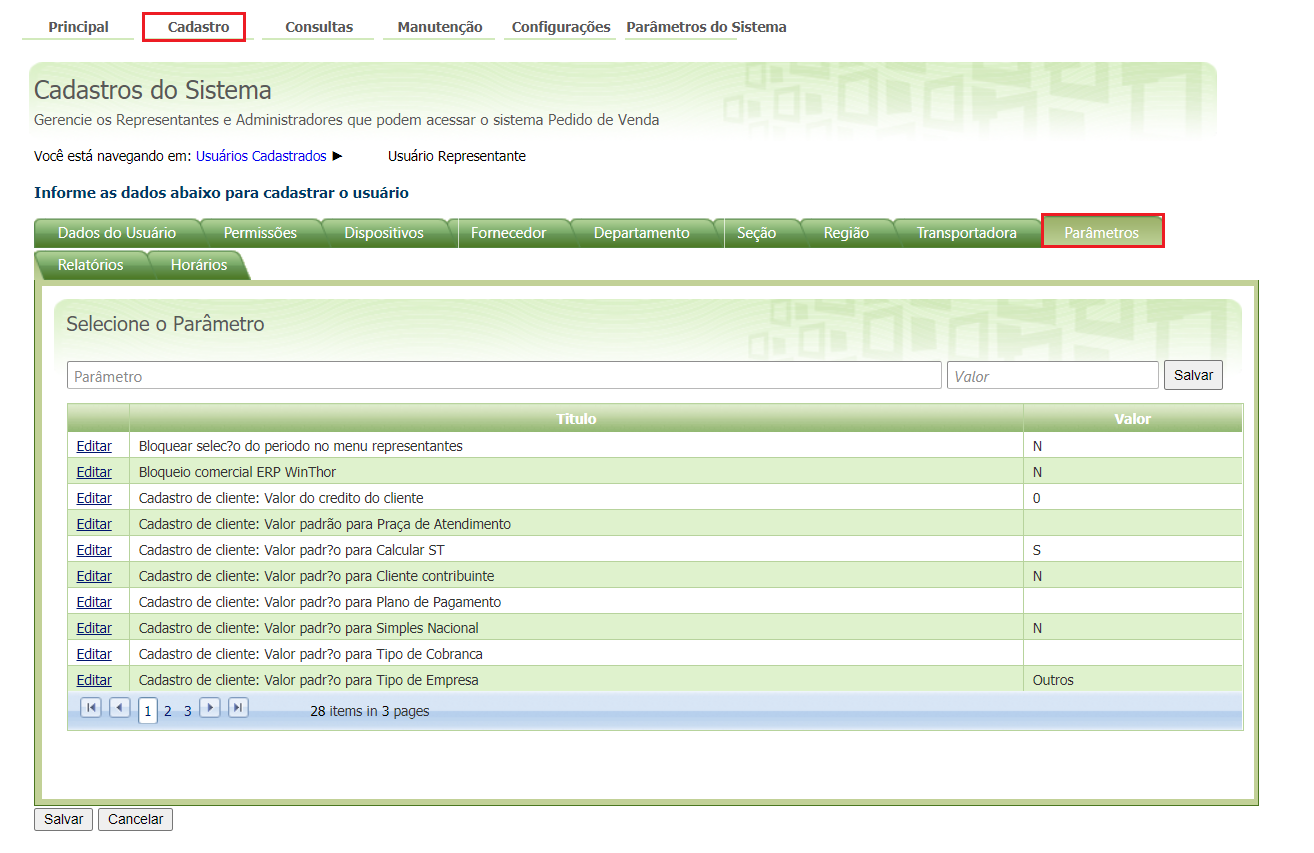Click the Cancelar button
This screenshot has width=1314, height=853.
(x=135, y=819)
